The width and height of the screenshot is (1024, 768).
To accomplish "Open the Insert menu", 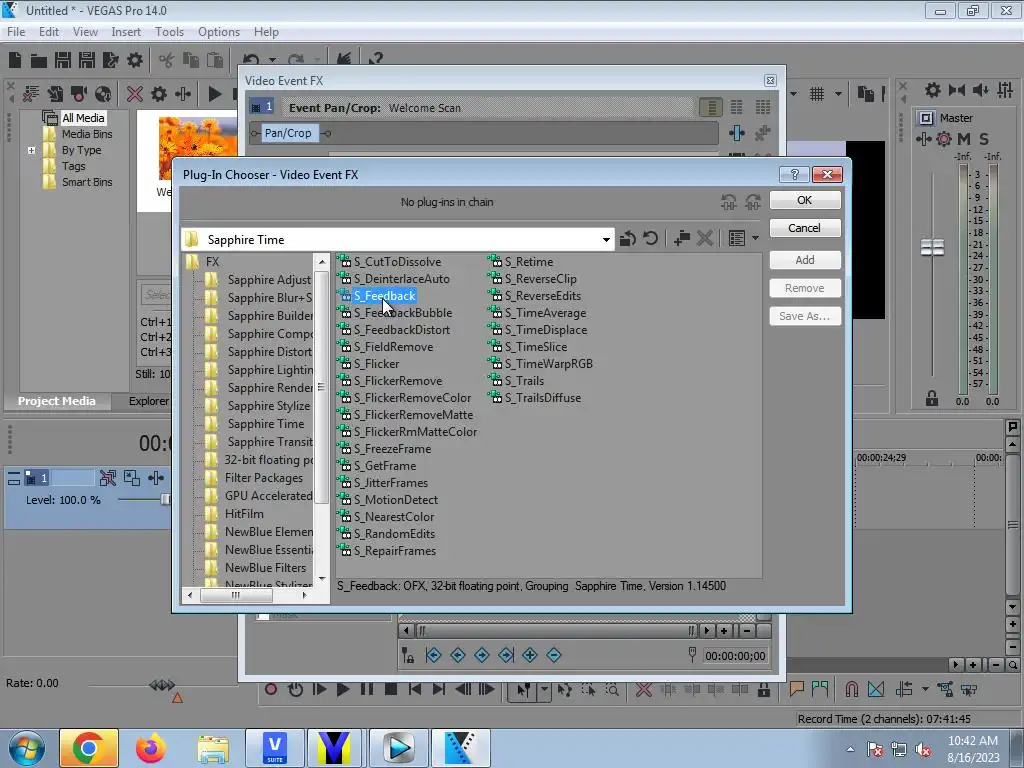I will (126, 32).
